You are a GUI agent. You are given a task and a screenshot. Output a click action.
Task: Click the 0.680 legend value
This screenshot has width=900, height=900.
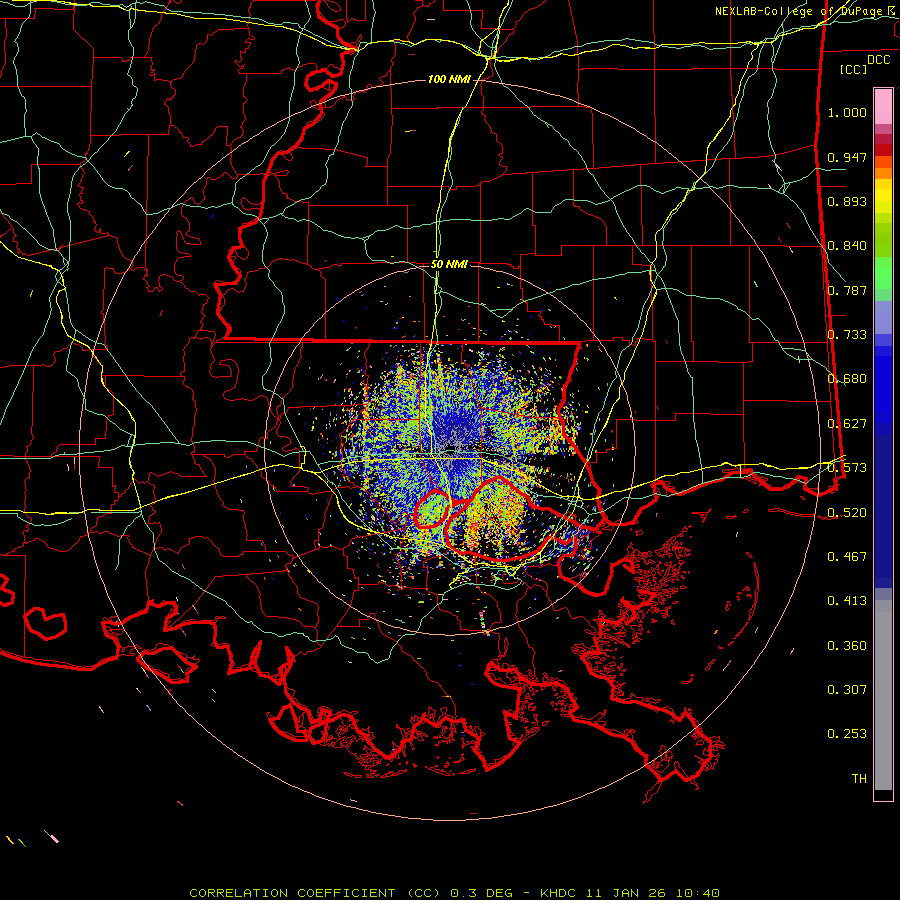847,379
